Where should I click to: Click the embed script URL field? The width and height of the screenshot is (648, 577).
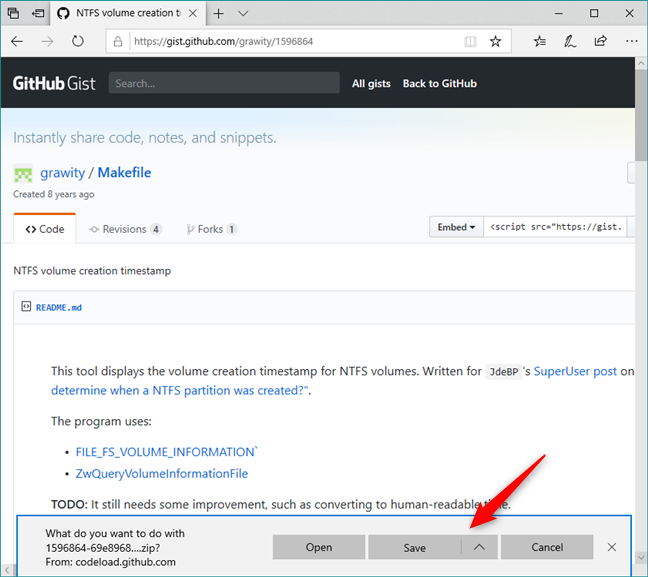555,227
